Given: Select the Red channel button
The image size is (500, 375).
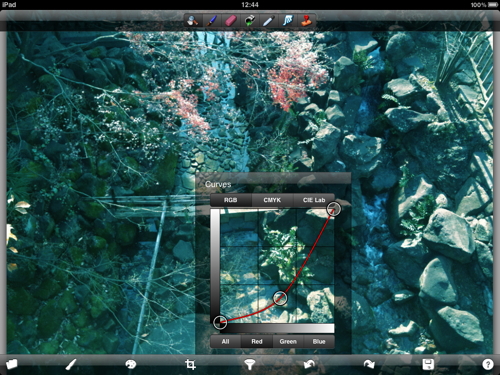Looking at the screenshot, I should pos(257,342).
